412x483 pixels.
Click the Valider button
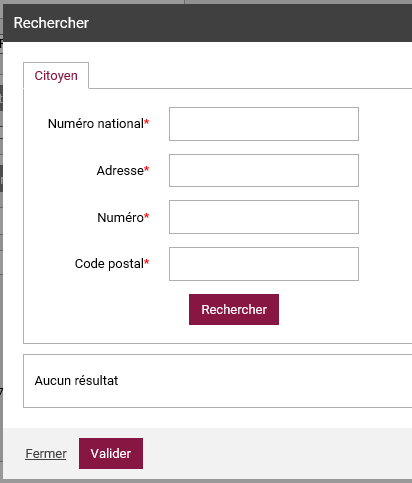click(111, 453)
